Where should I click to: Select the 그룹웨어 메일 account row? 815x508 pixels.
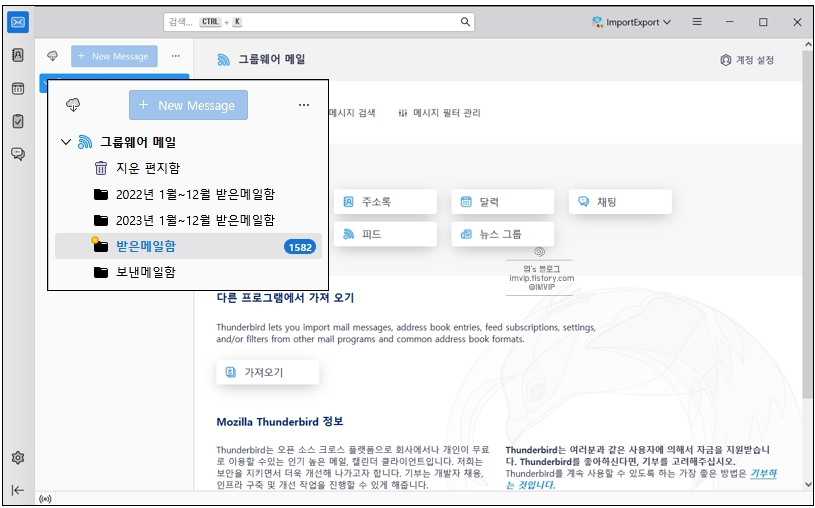(189, 142)
